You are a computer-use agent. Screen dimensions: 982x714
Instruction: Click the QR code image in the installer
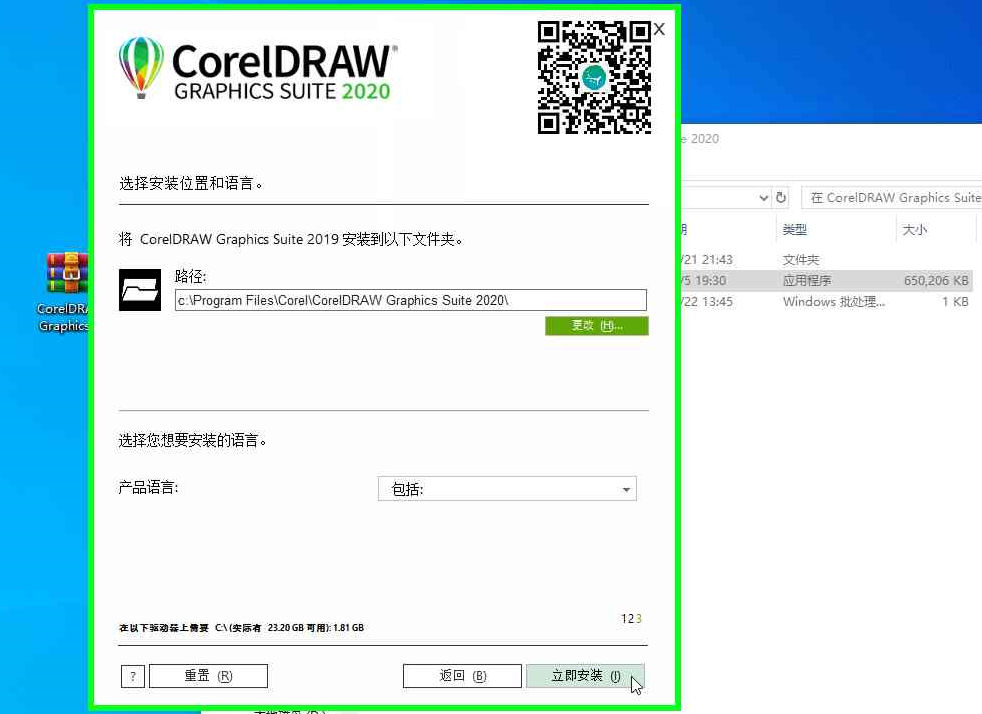point(594,78)
